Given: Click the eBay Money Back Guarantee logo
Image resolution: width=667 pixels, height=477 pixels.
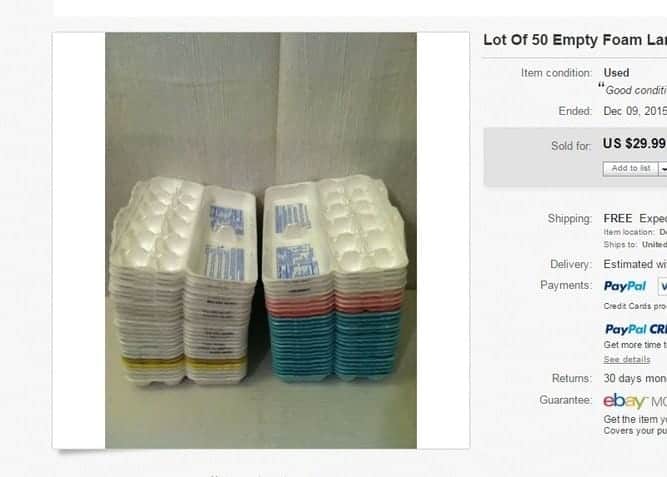Looking at the screenshot, I should click(635, 401).
